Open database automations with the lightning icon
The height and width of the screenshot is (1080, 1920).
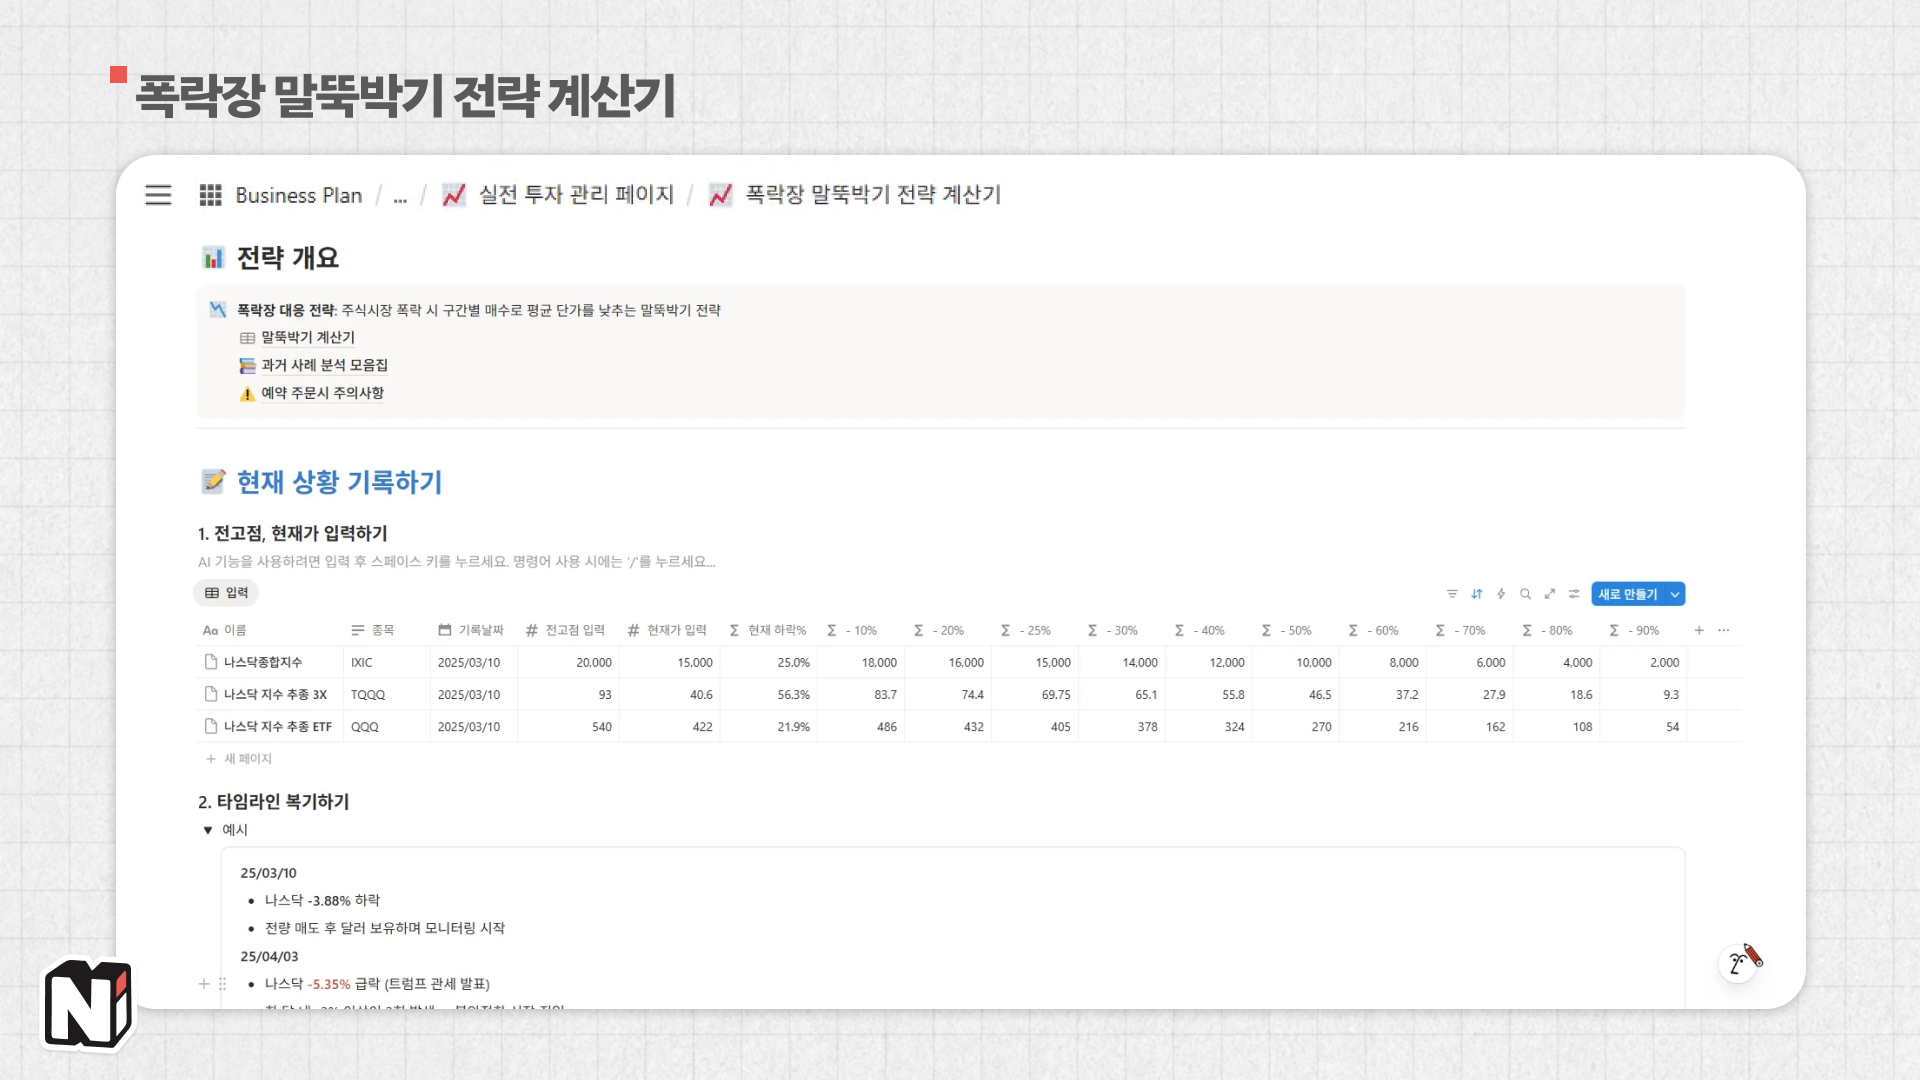1501,593
